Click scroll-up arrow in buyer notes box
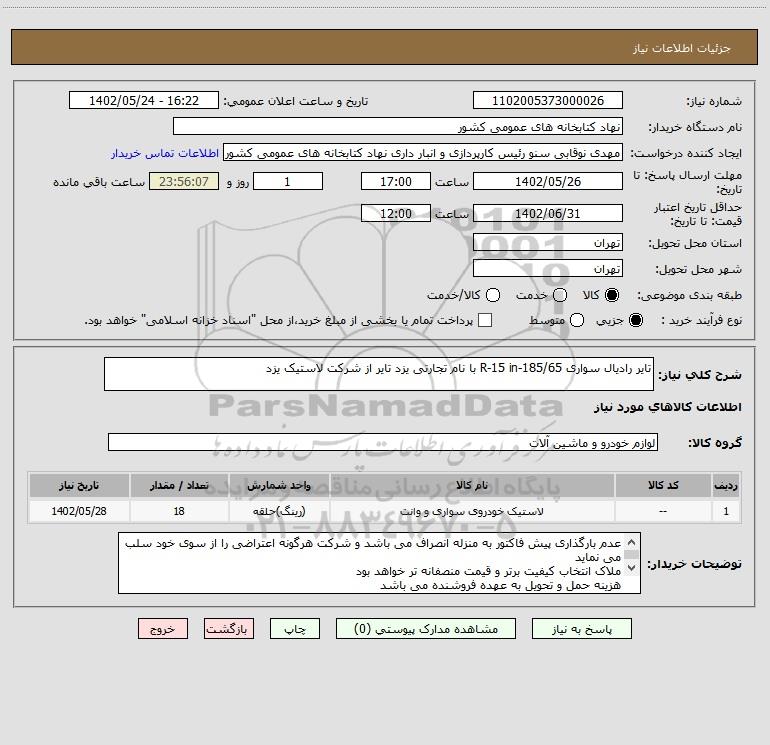770x745 pixels. coord(632,542)
